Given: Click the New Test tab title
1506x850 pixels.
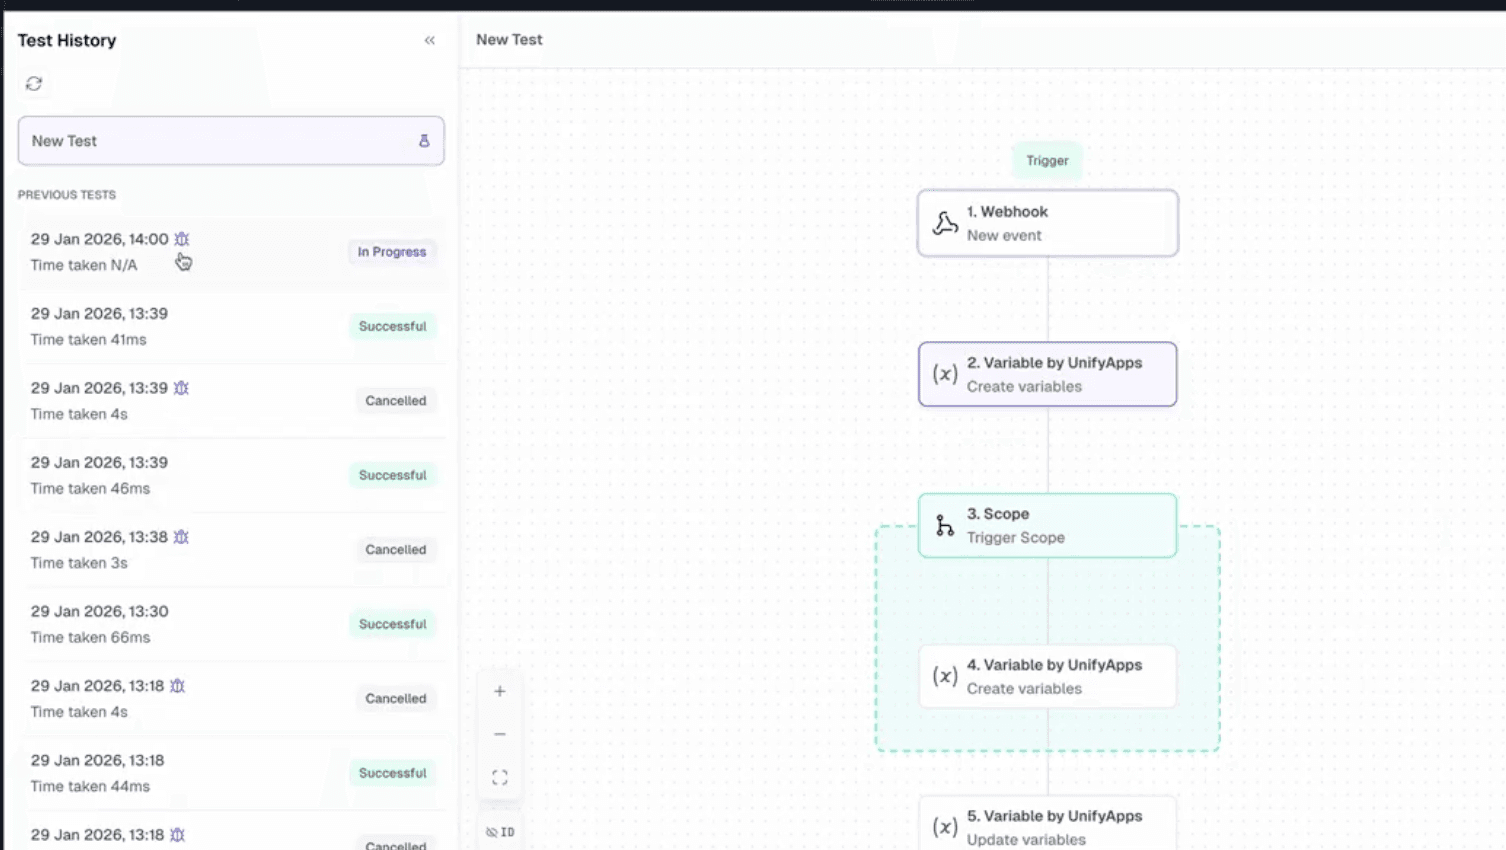Looking at the screenshot, I should 509,40.
